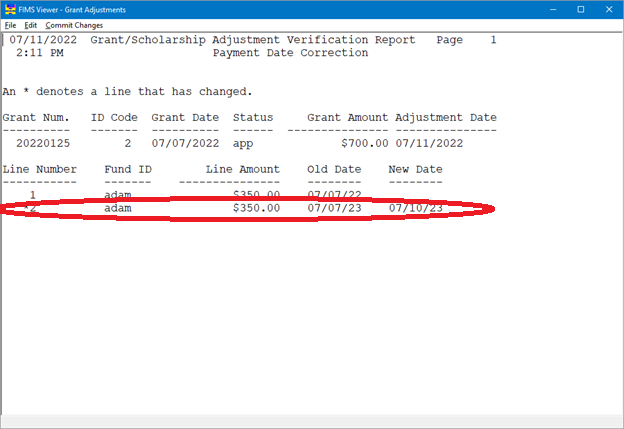This screenshot has width=624, height=429.
Task: Click the Page 1 indicator
Action: (x=466, y=40)
